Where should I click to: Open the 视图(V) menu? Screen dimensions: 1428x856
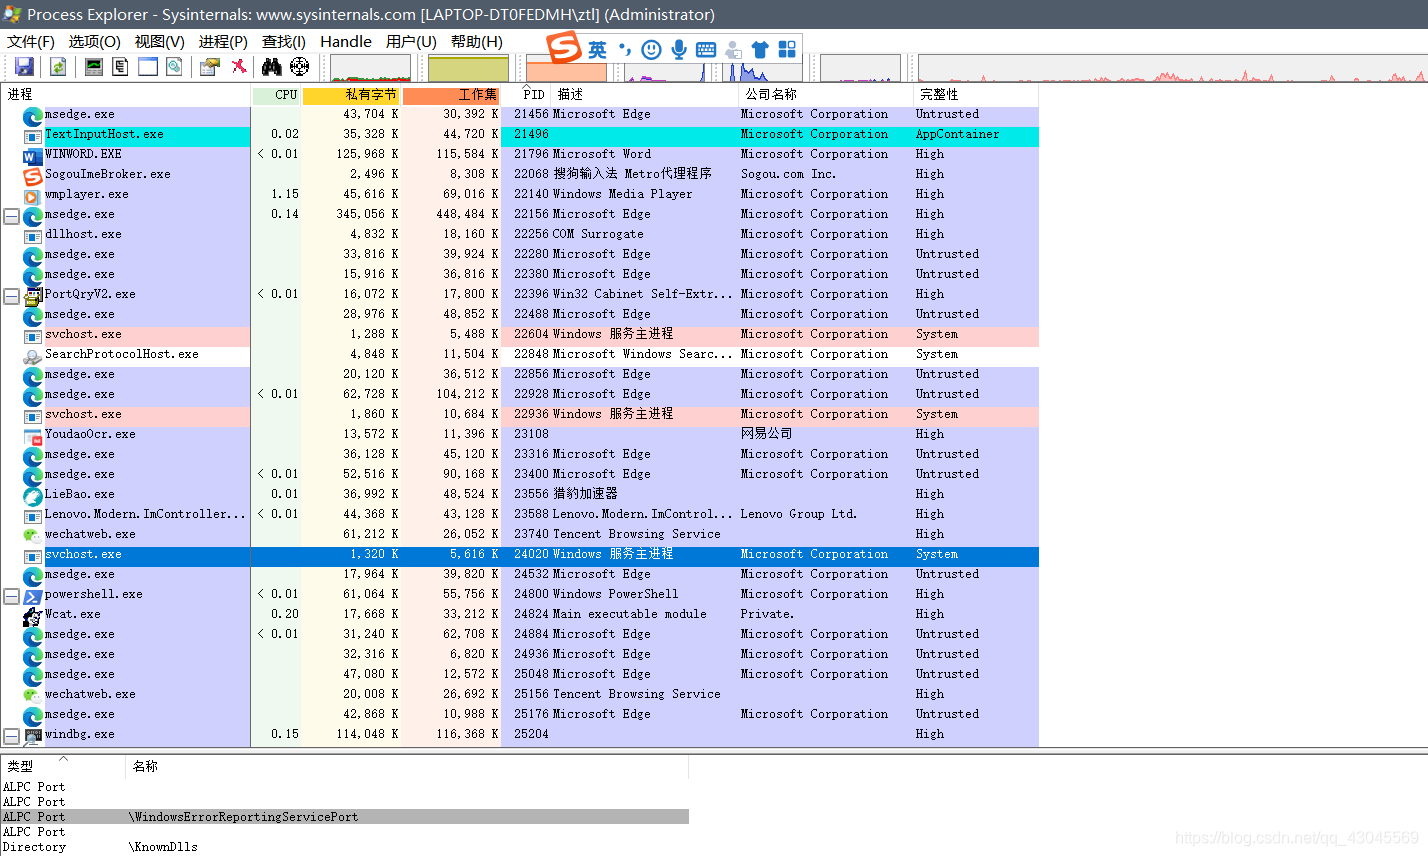(160, 41)
